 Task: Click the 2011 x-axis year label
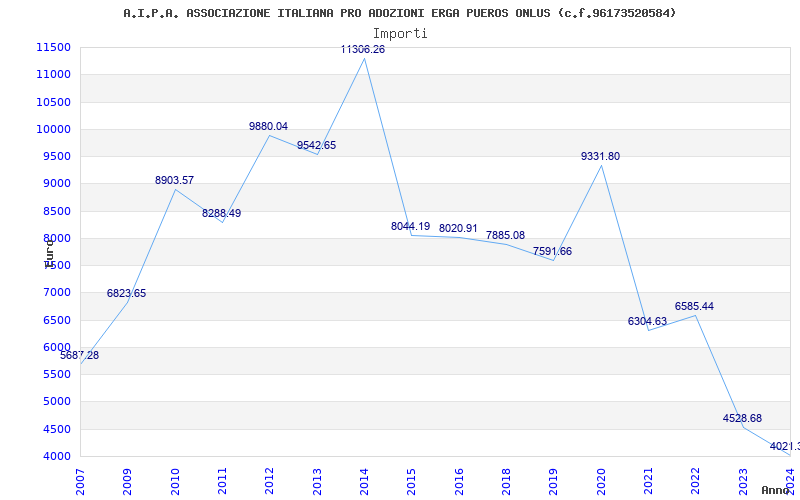pyautogui.click(x=222, y=481)
